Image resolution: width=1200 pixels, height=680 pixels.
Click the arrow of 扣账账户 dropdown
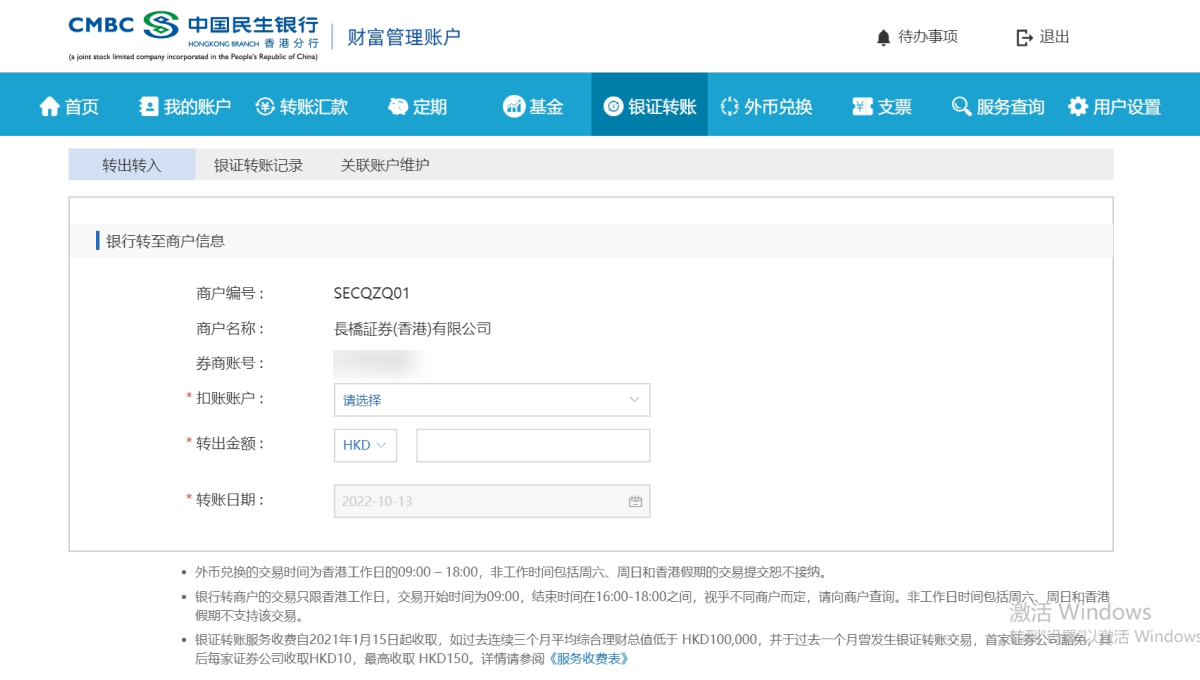634,400
